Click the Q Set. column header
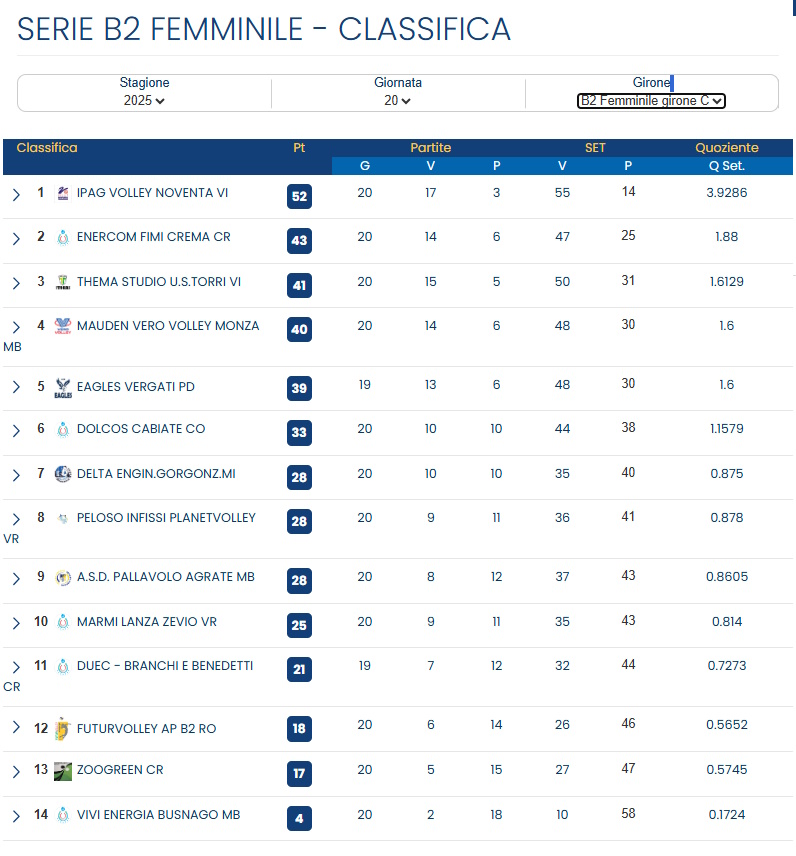Viewport: 796px width, 856px height. point(727,166)
